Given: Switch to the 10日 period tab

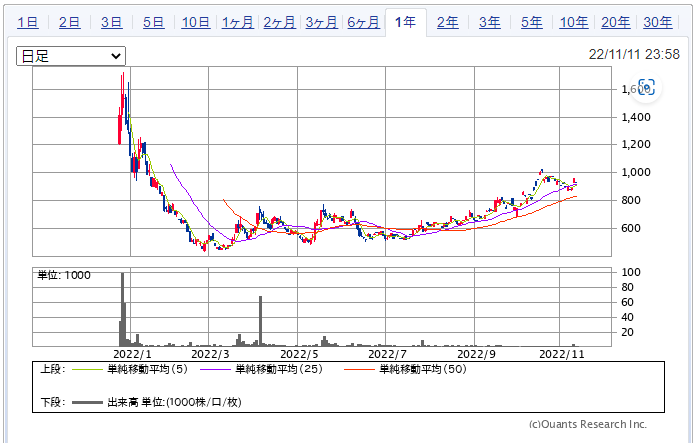Looking at the screenshot, I should click(196, 22).
